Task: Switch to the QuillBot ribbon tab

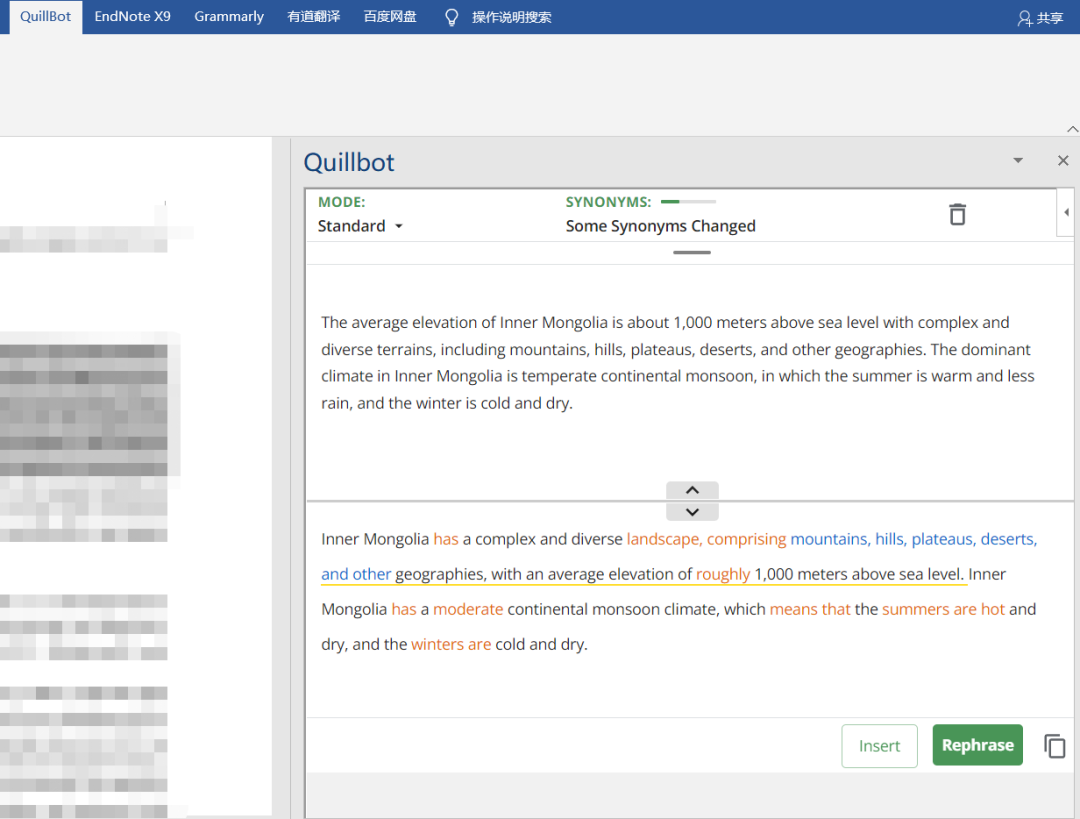Action: [45, 17]
